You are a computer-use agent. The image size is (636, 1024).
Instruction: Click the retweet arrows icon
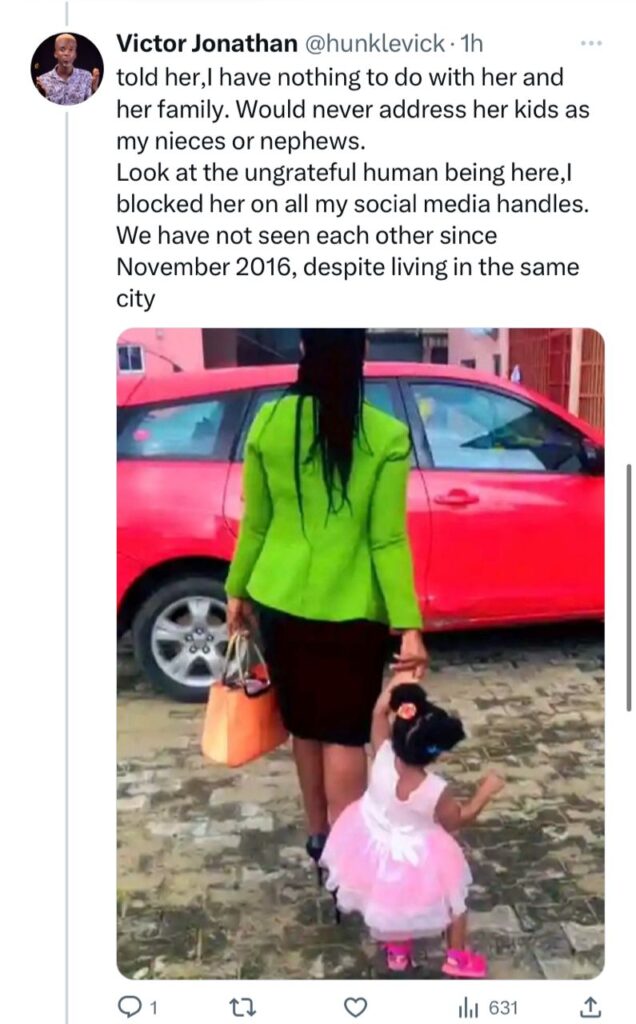click(x=244, y=1007)
